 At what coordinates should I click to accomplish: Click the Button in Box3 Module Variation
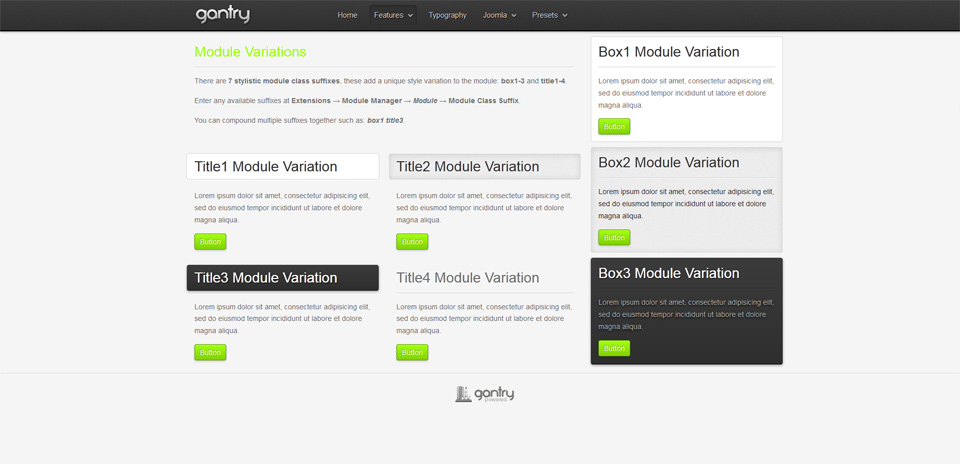[x=614, y=348]
